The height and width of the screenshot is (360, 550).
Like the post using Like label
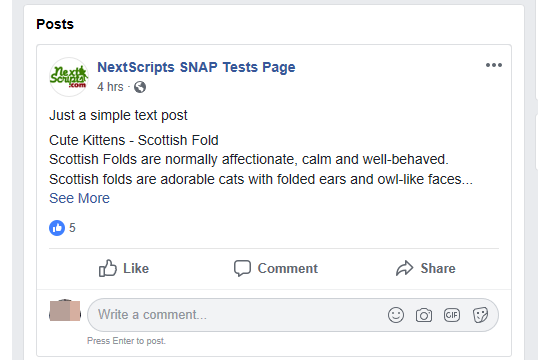pos(136,268)
